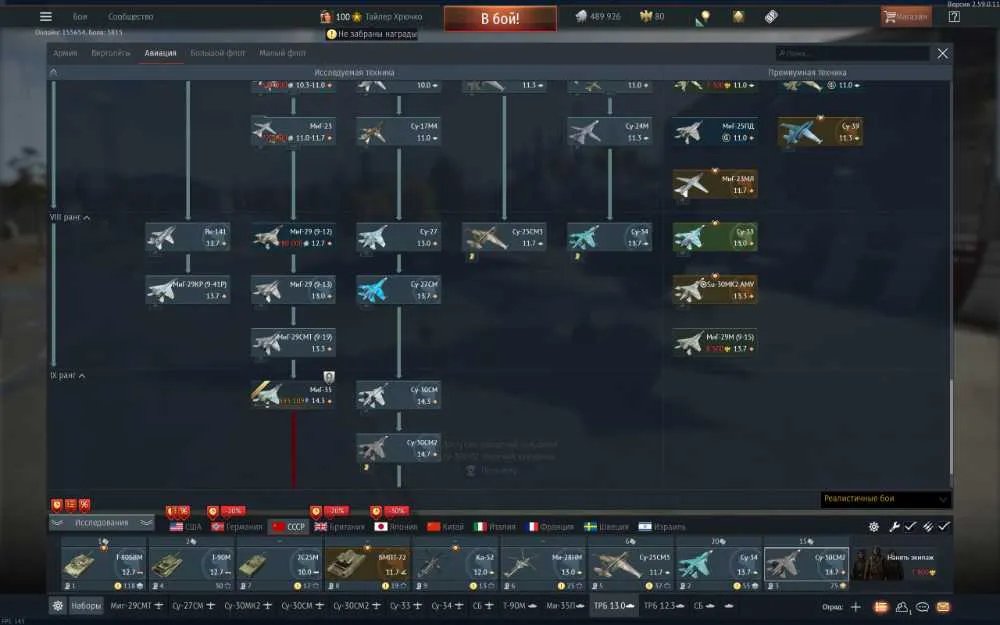This screenshot has height=625, width=1000.
Task: Click the silver lions currency icon
Action: [580, 17]
